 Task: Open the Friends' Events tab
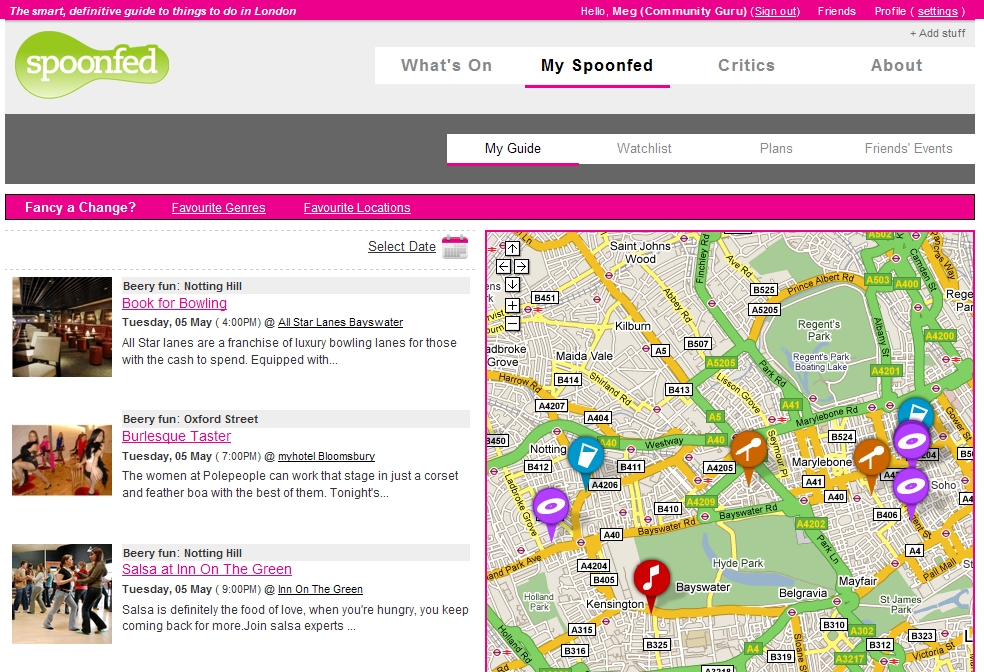point(908,148)
